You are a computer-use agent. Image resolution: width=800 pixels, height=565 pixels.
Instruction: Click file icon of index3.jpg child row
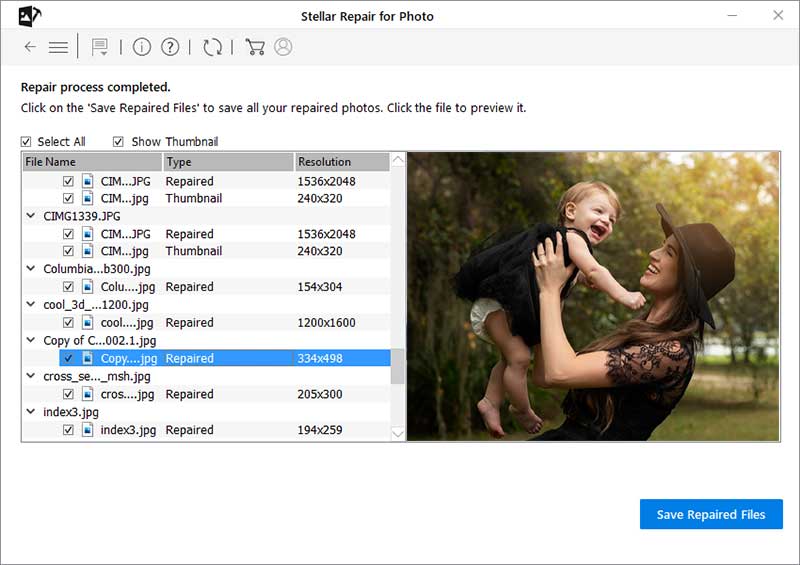click(x=88, y=430)
